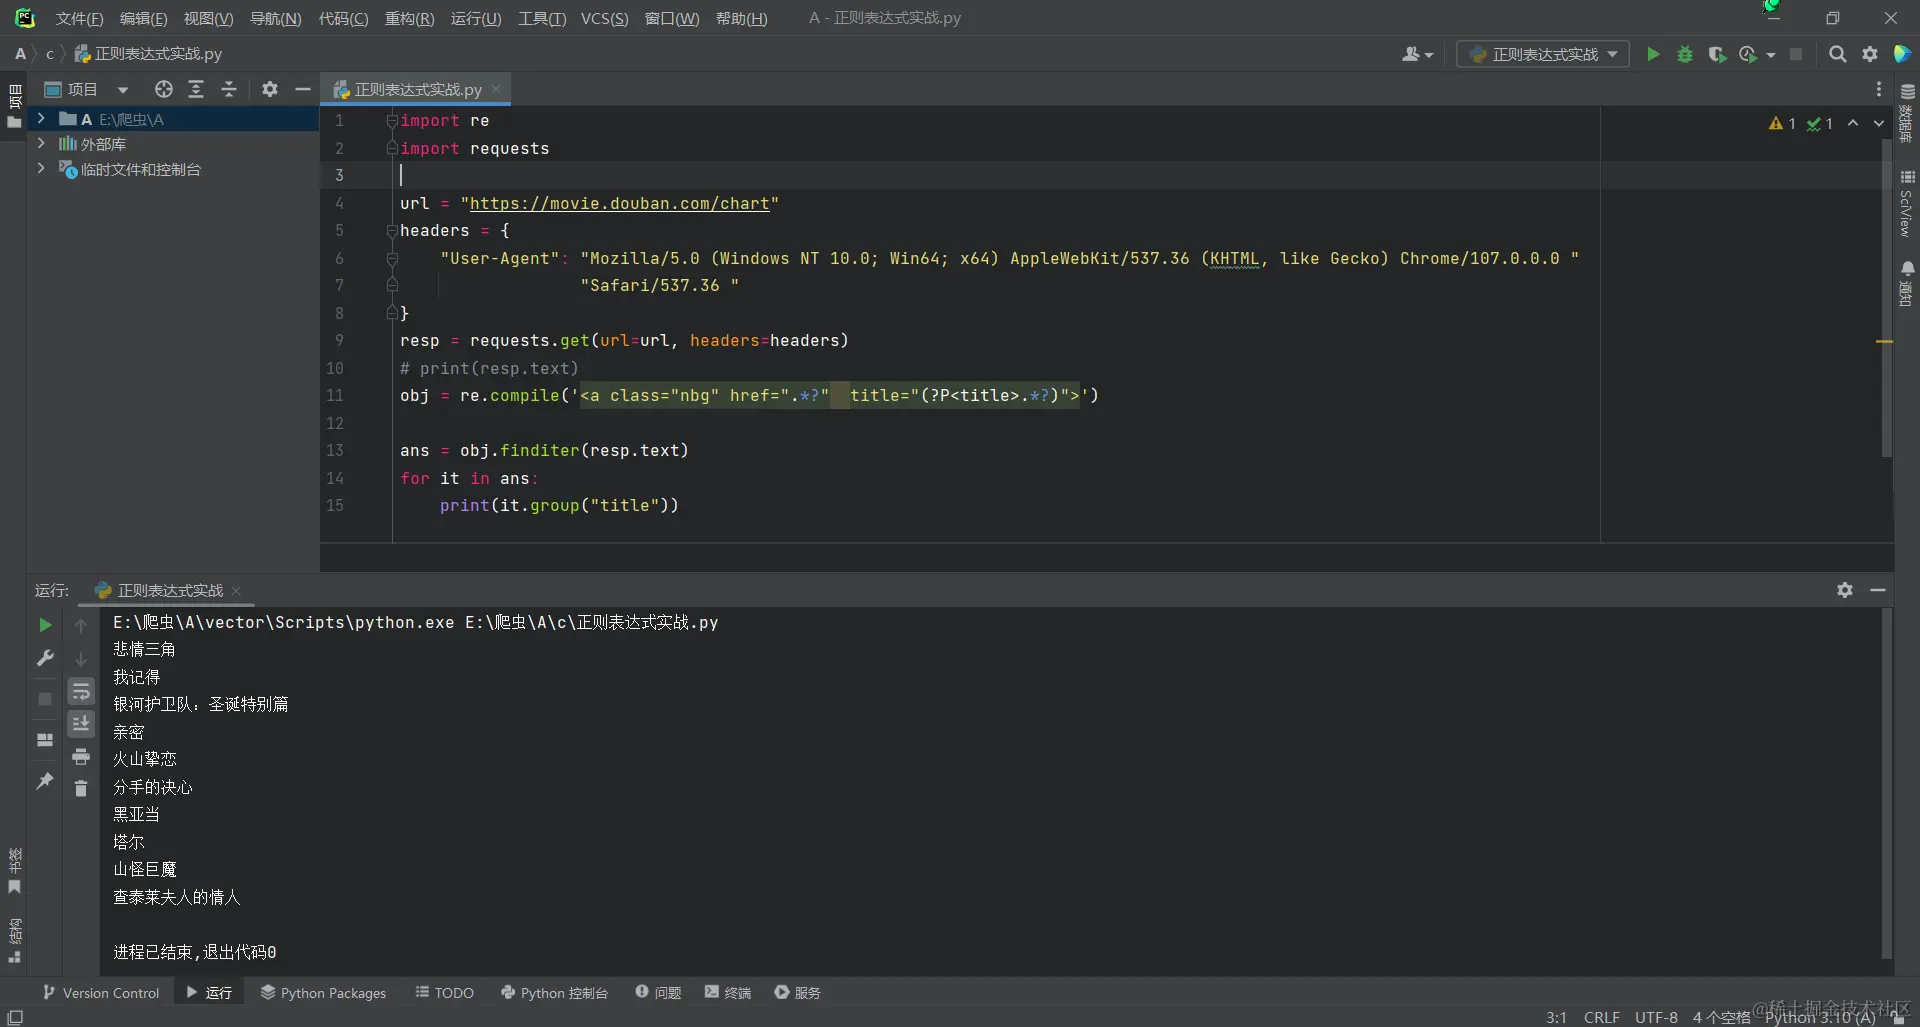Click the print icon in Run panel
This screenshot has width=1920, height=1027.
[81, 756]
